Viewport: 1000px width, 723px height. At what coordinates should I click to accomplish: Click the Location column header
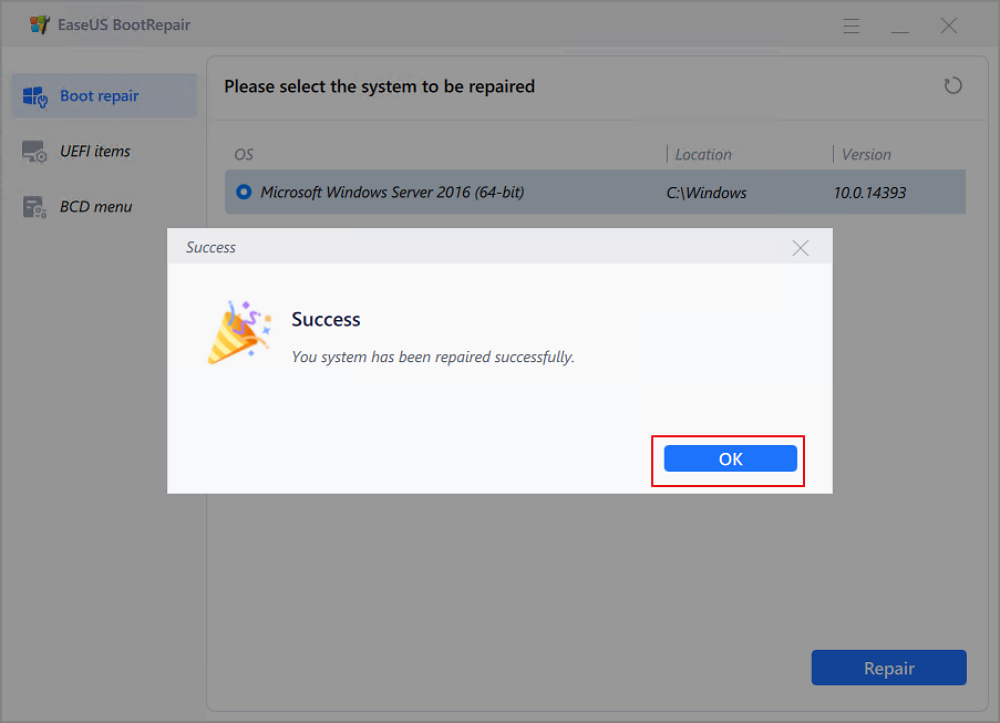(703, 155)
